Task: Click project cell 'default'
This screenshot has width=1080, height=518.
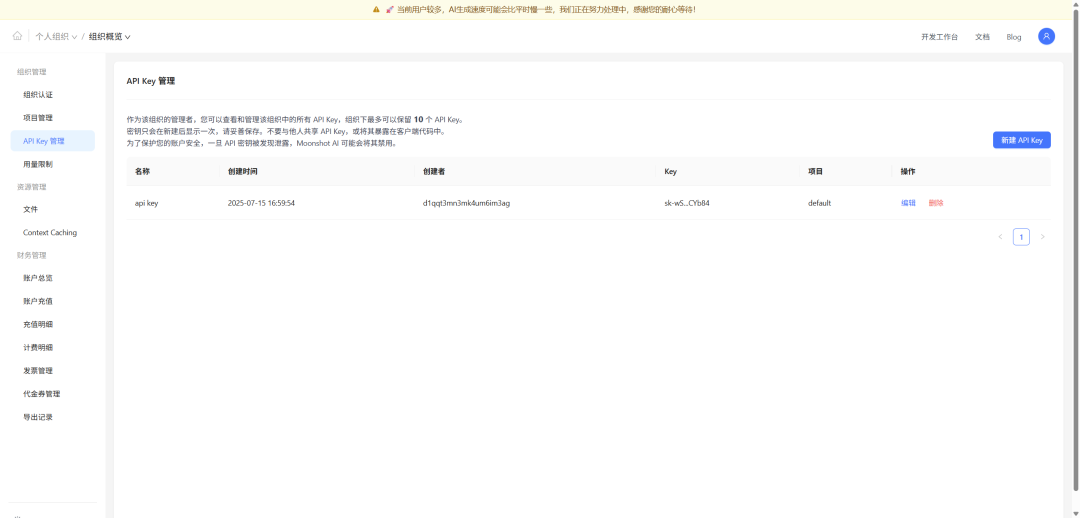Action: coord(820,203)
